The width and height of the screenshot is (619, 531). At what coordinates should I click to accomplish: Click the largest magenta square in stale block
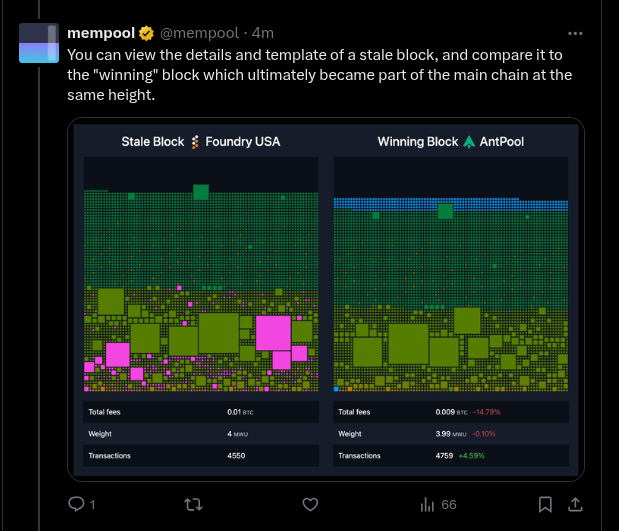[273, 332]
